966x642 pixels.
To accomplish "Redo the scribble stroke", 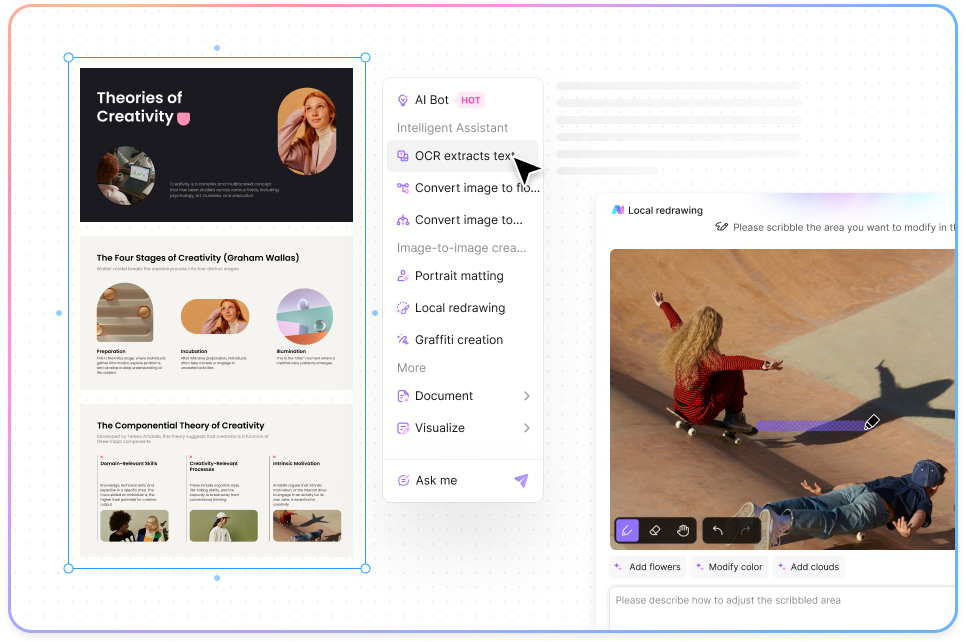I will 745,530.
